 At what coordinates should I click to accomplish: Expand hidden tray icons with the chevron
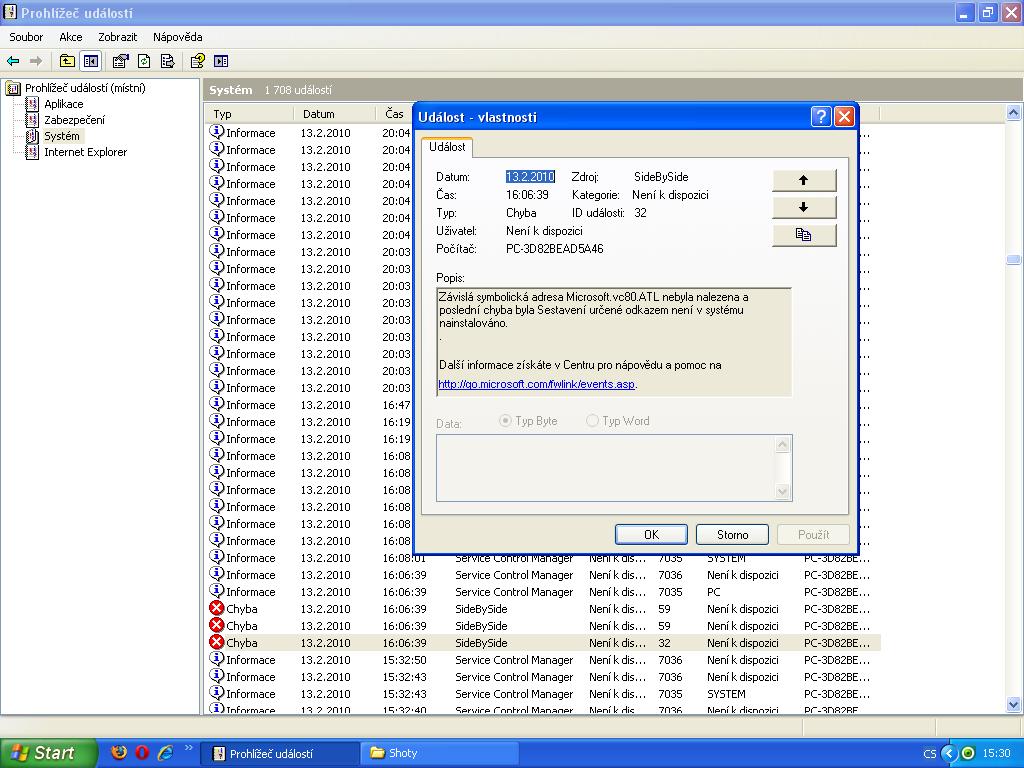(949, 753)
